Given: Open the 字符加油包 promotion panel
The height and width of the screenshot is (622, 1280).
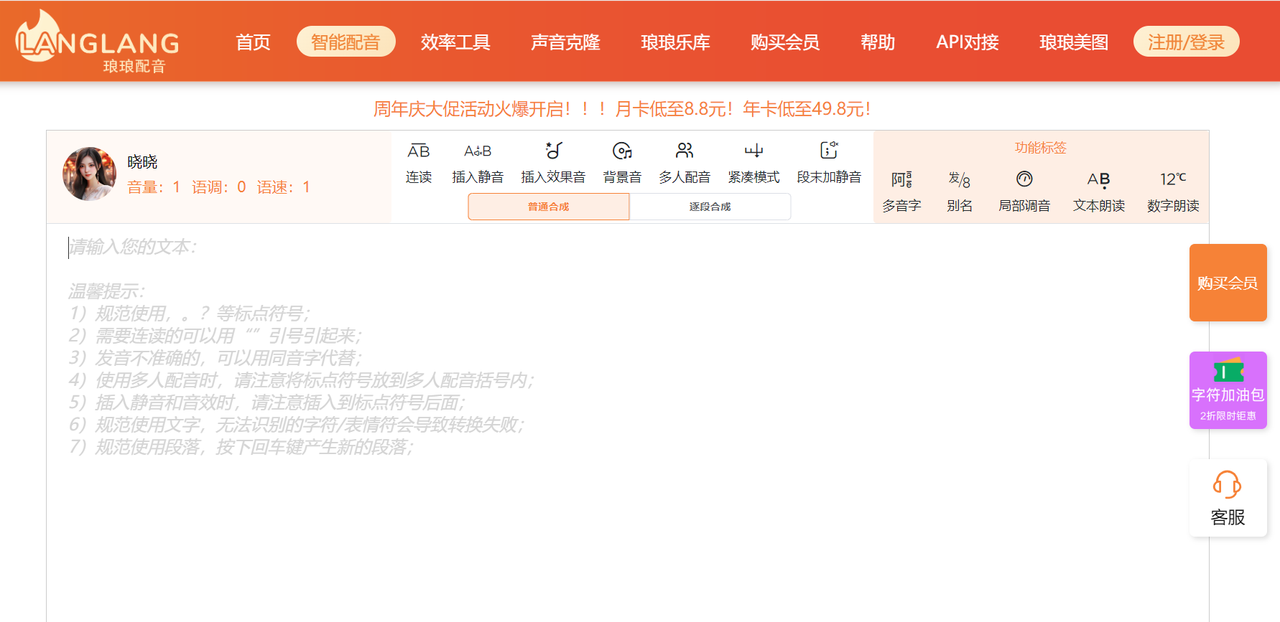Looking at the screenshot, I should [x=1227, y=390].
